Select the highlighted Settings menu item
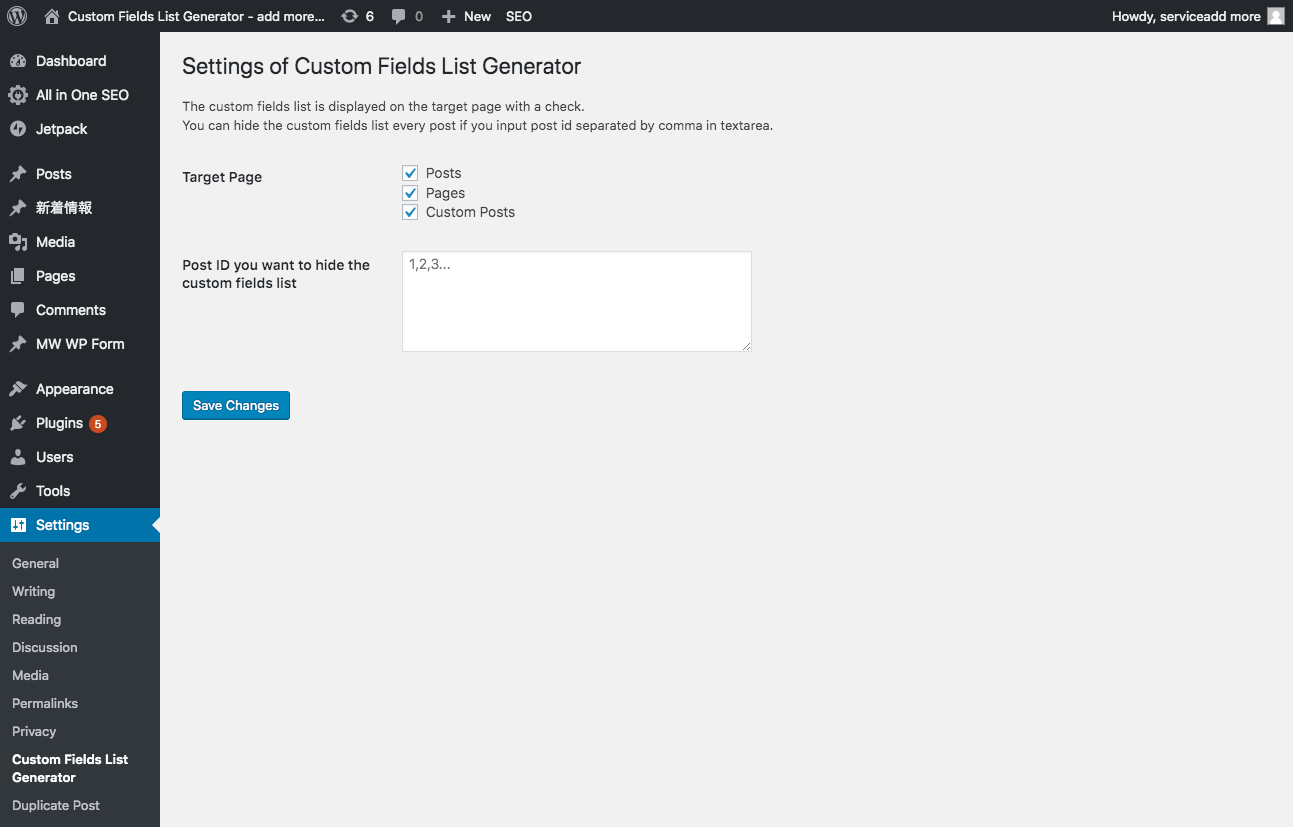Viewport: 1293px width, 827px height. (80, 525)
